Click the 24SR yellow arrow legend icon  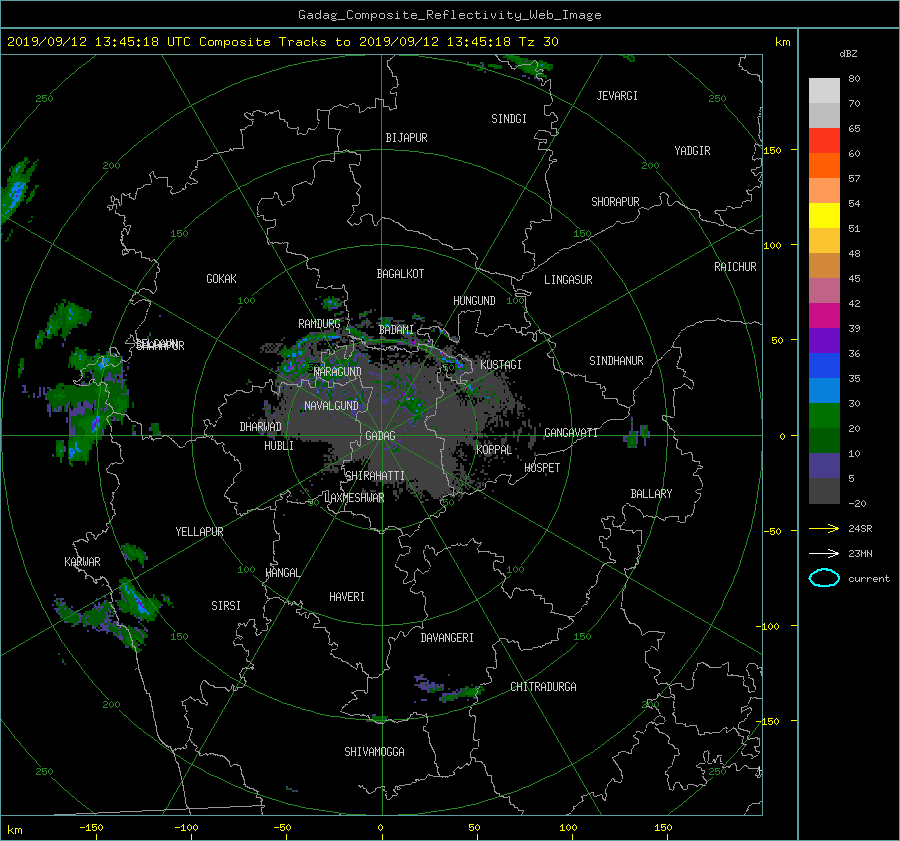(x=824, y=528)
